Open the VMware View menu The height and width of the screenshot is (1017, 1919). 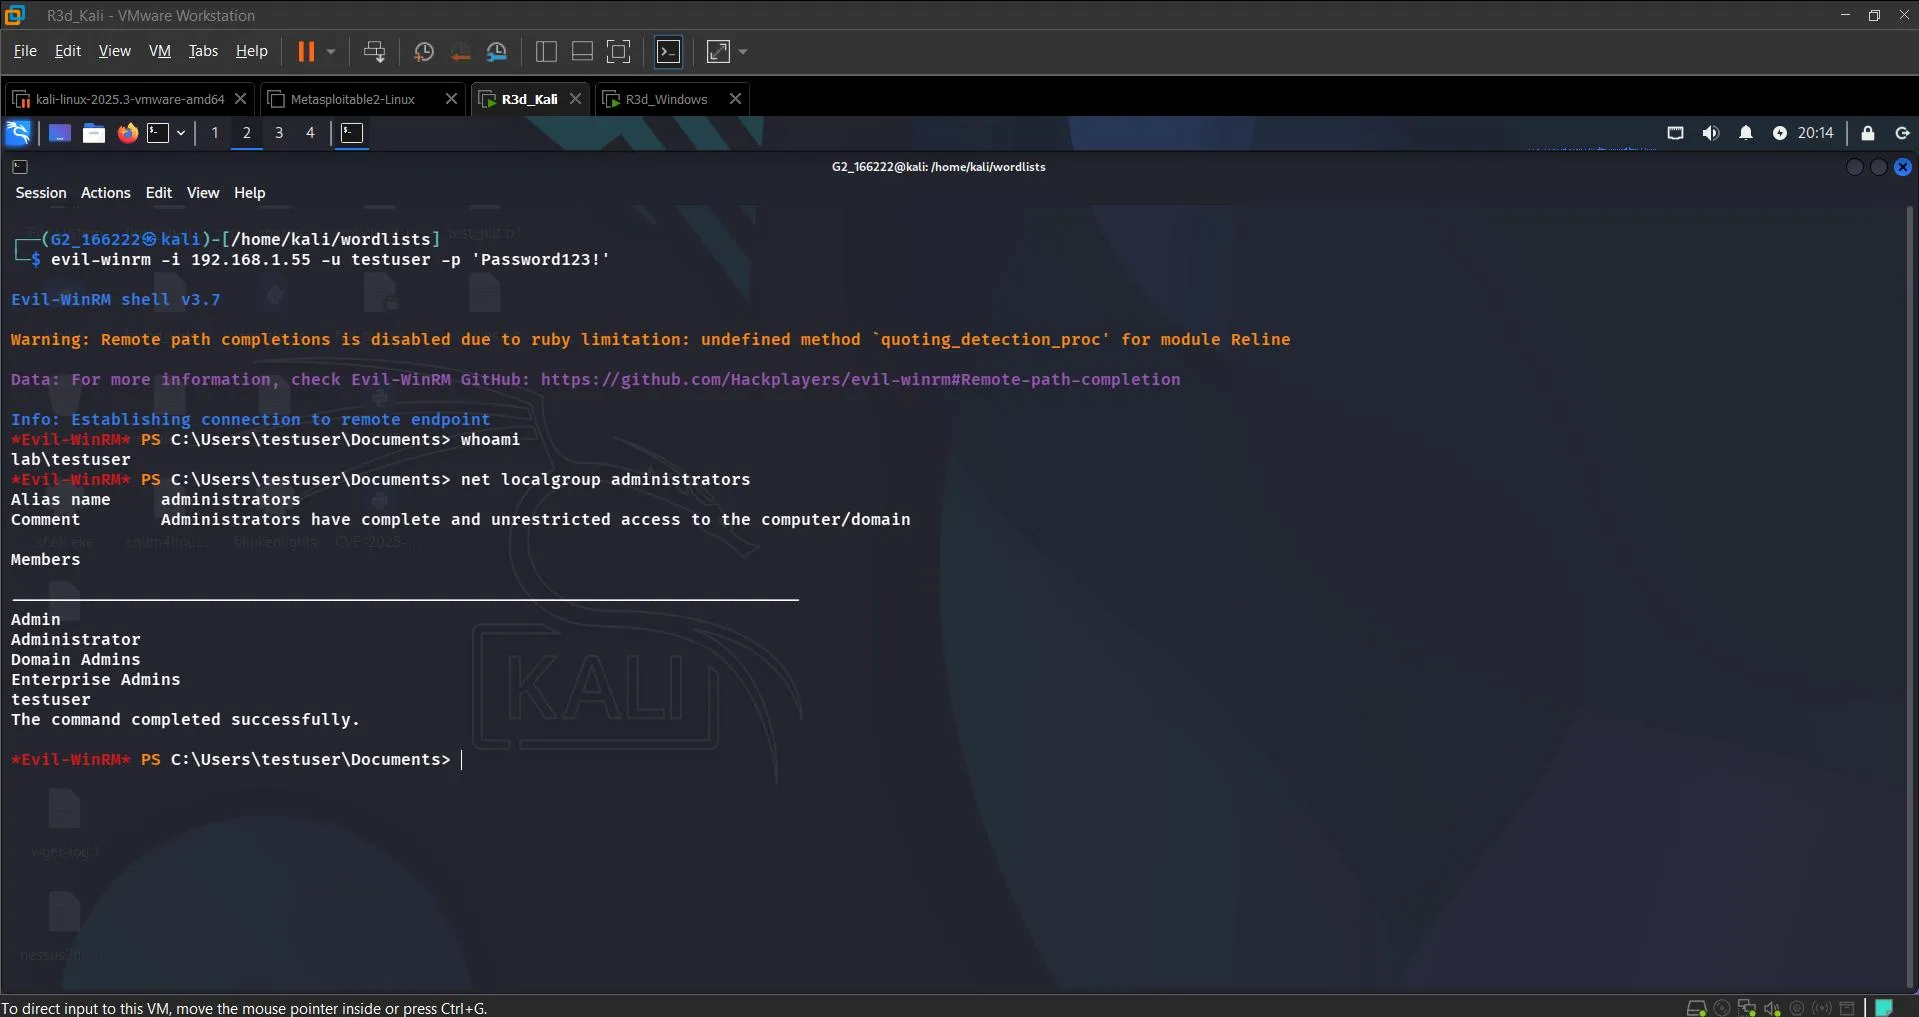(x=114, y=51)
